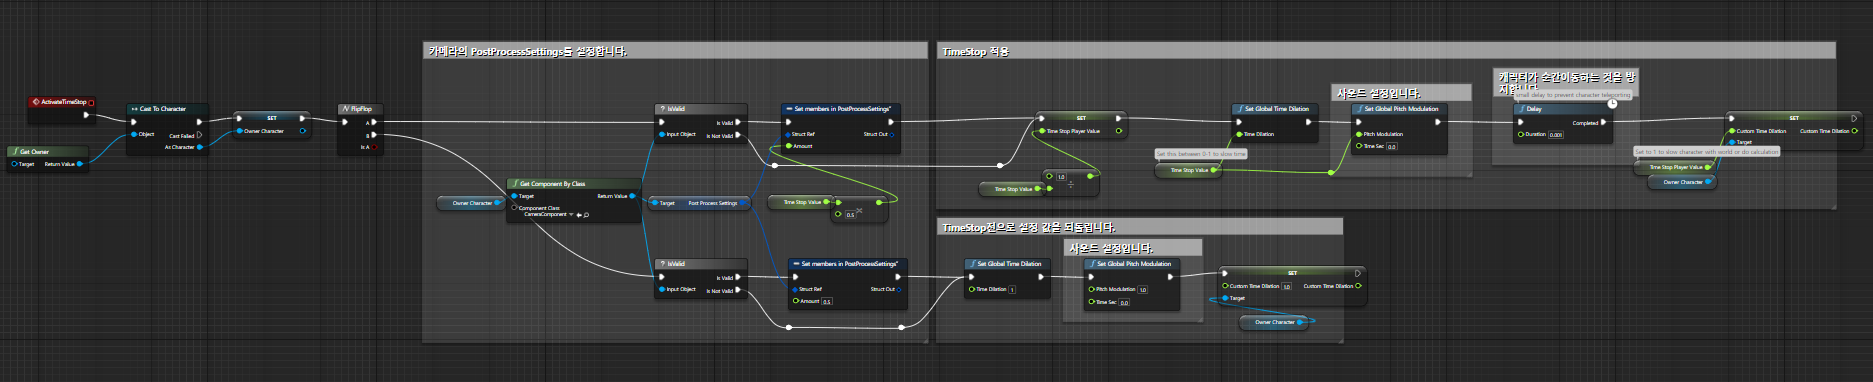Click the red delegate pin on ActivateTimeStop event

coord(92,102)
